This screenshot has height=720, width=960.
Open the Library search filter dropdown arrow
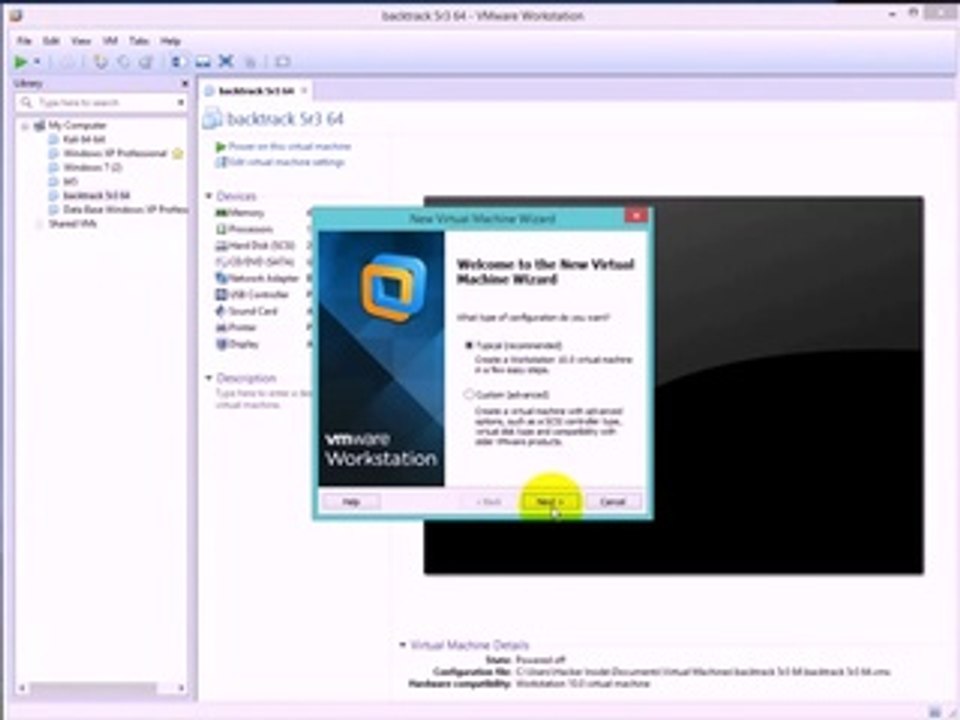[x=181, y=102]
